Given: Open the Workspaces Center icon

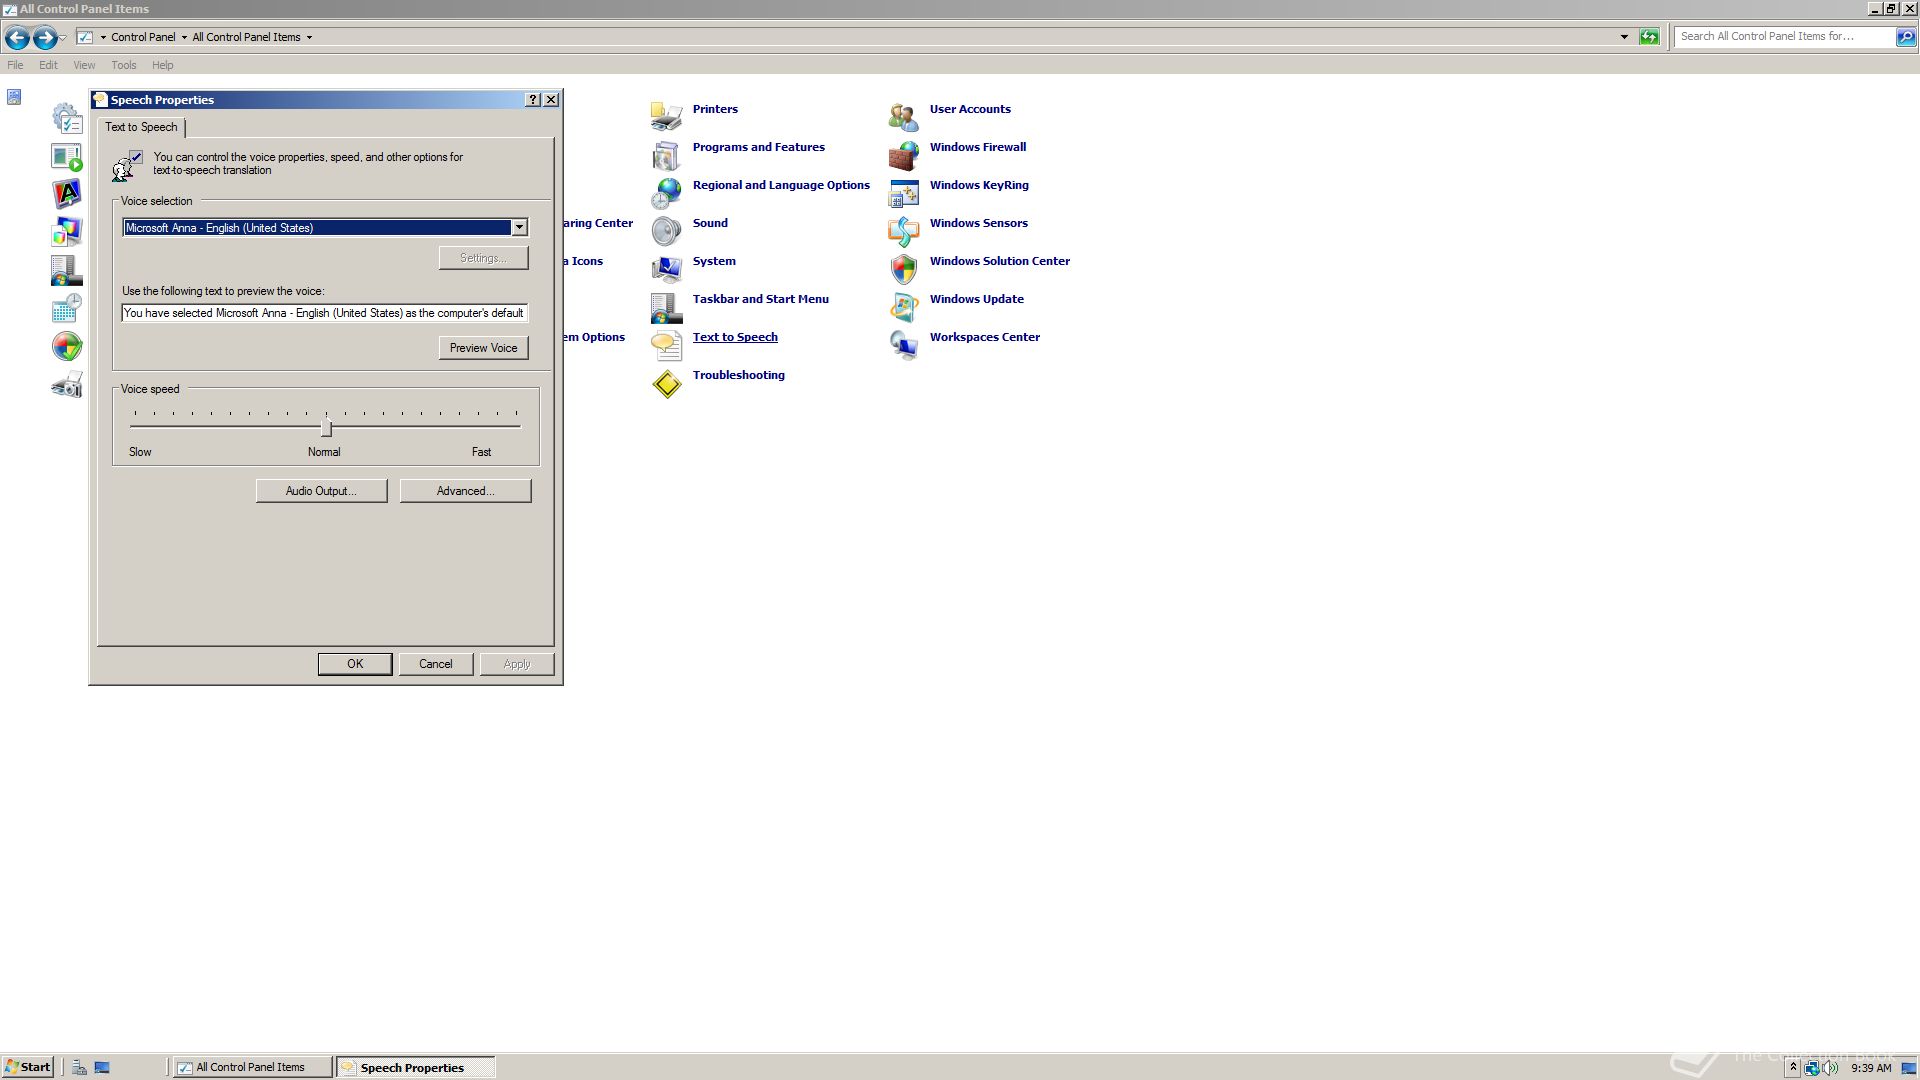Looking at the screenshot, I should pyautogui.click(x=903, y=344).
